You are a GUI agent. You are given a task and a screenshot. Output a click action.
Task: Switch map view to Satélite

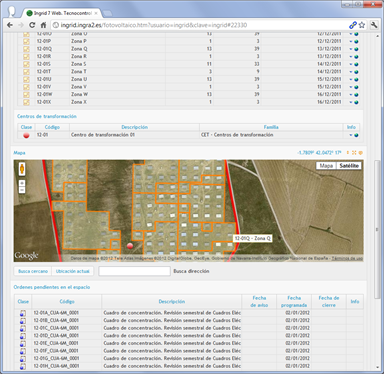349,166
